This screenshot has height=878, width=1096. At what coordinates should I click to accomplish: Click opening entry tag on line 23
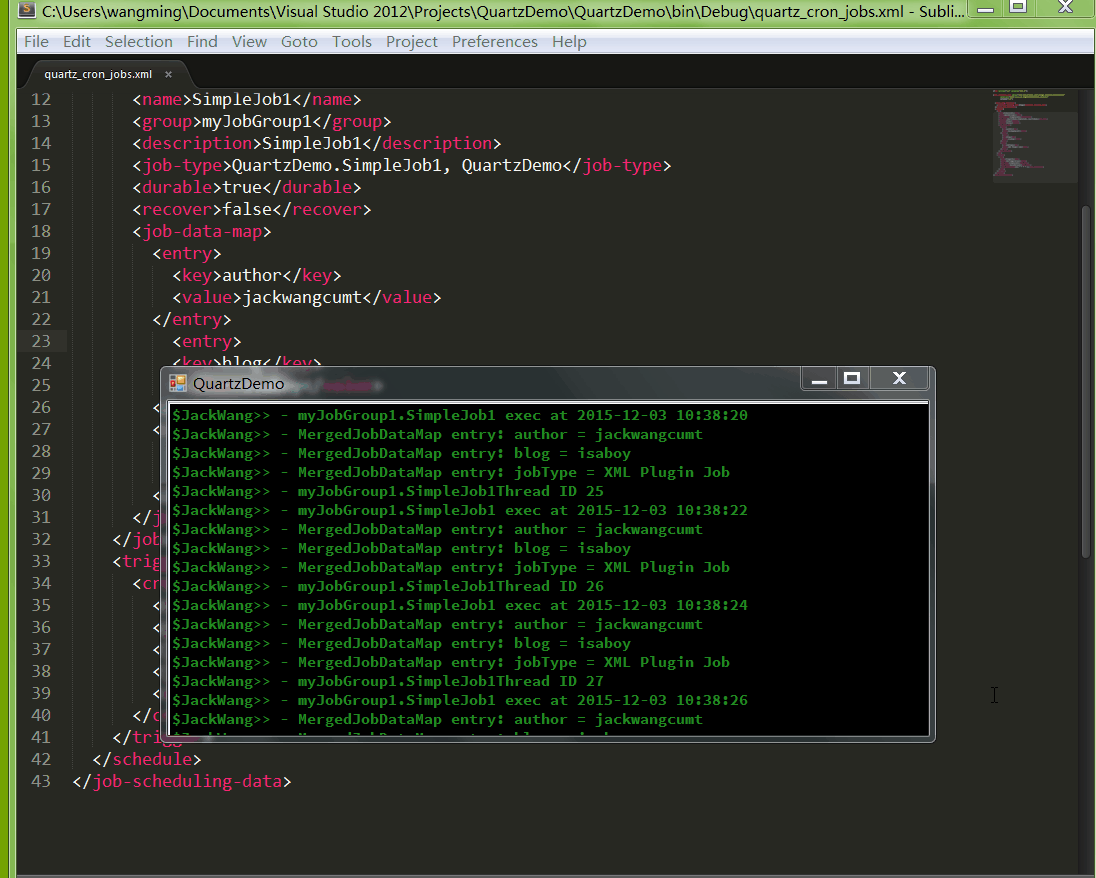pyautogui.click(x=207, y=342)
